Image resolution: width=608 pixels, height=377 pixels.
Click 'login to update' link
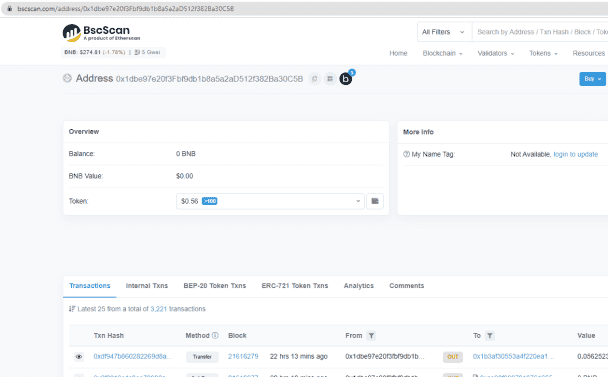tap(575, 154)
